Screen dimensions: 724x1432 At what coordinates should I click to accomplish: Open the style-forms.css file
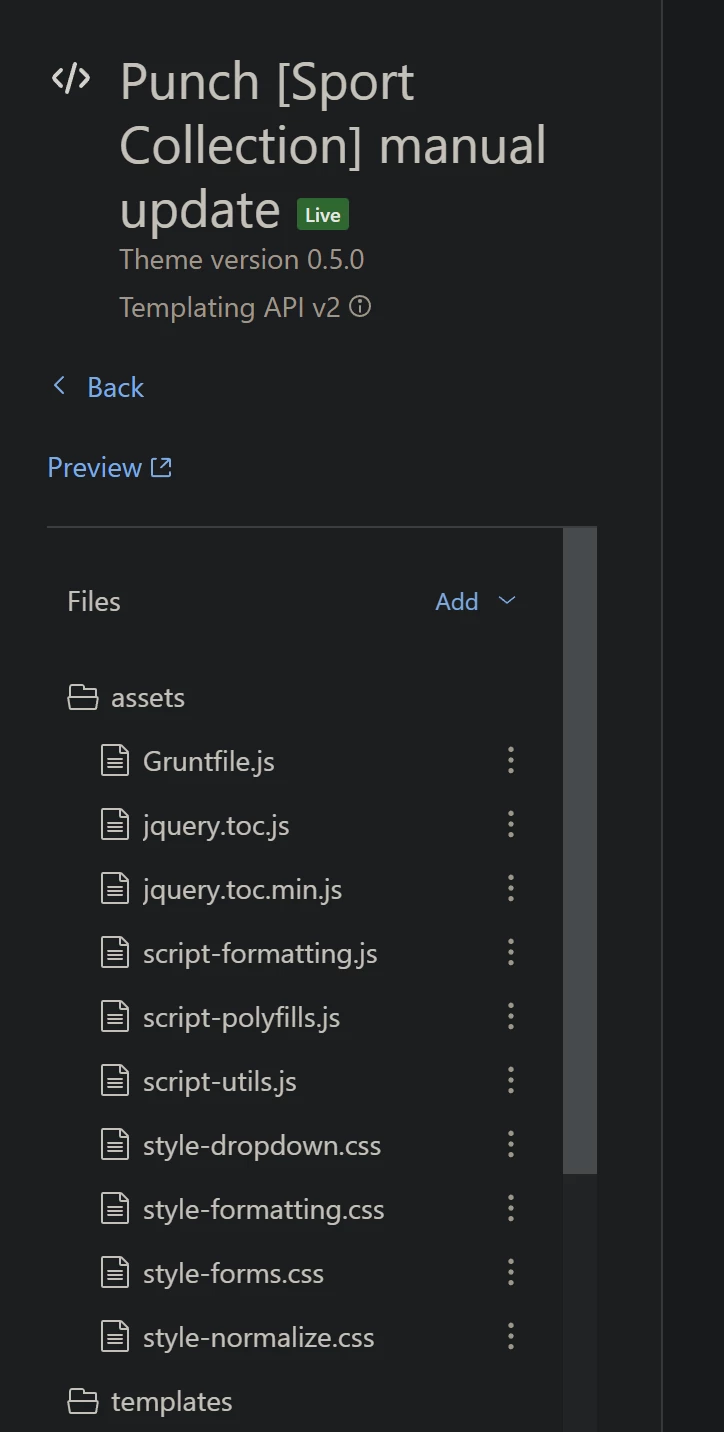click(x=233, y=1274)
